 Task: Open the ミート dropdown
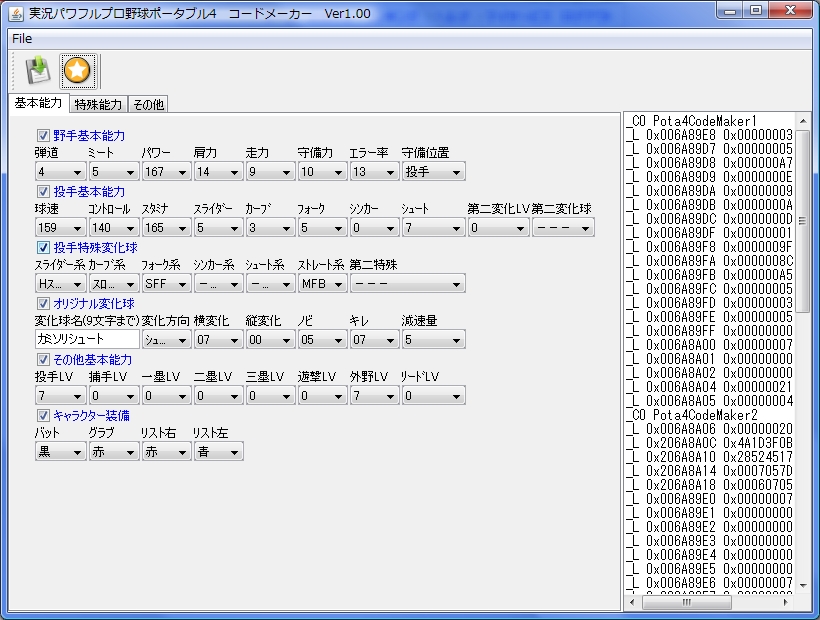(x=113, y=171)
